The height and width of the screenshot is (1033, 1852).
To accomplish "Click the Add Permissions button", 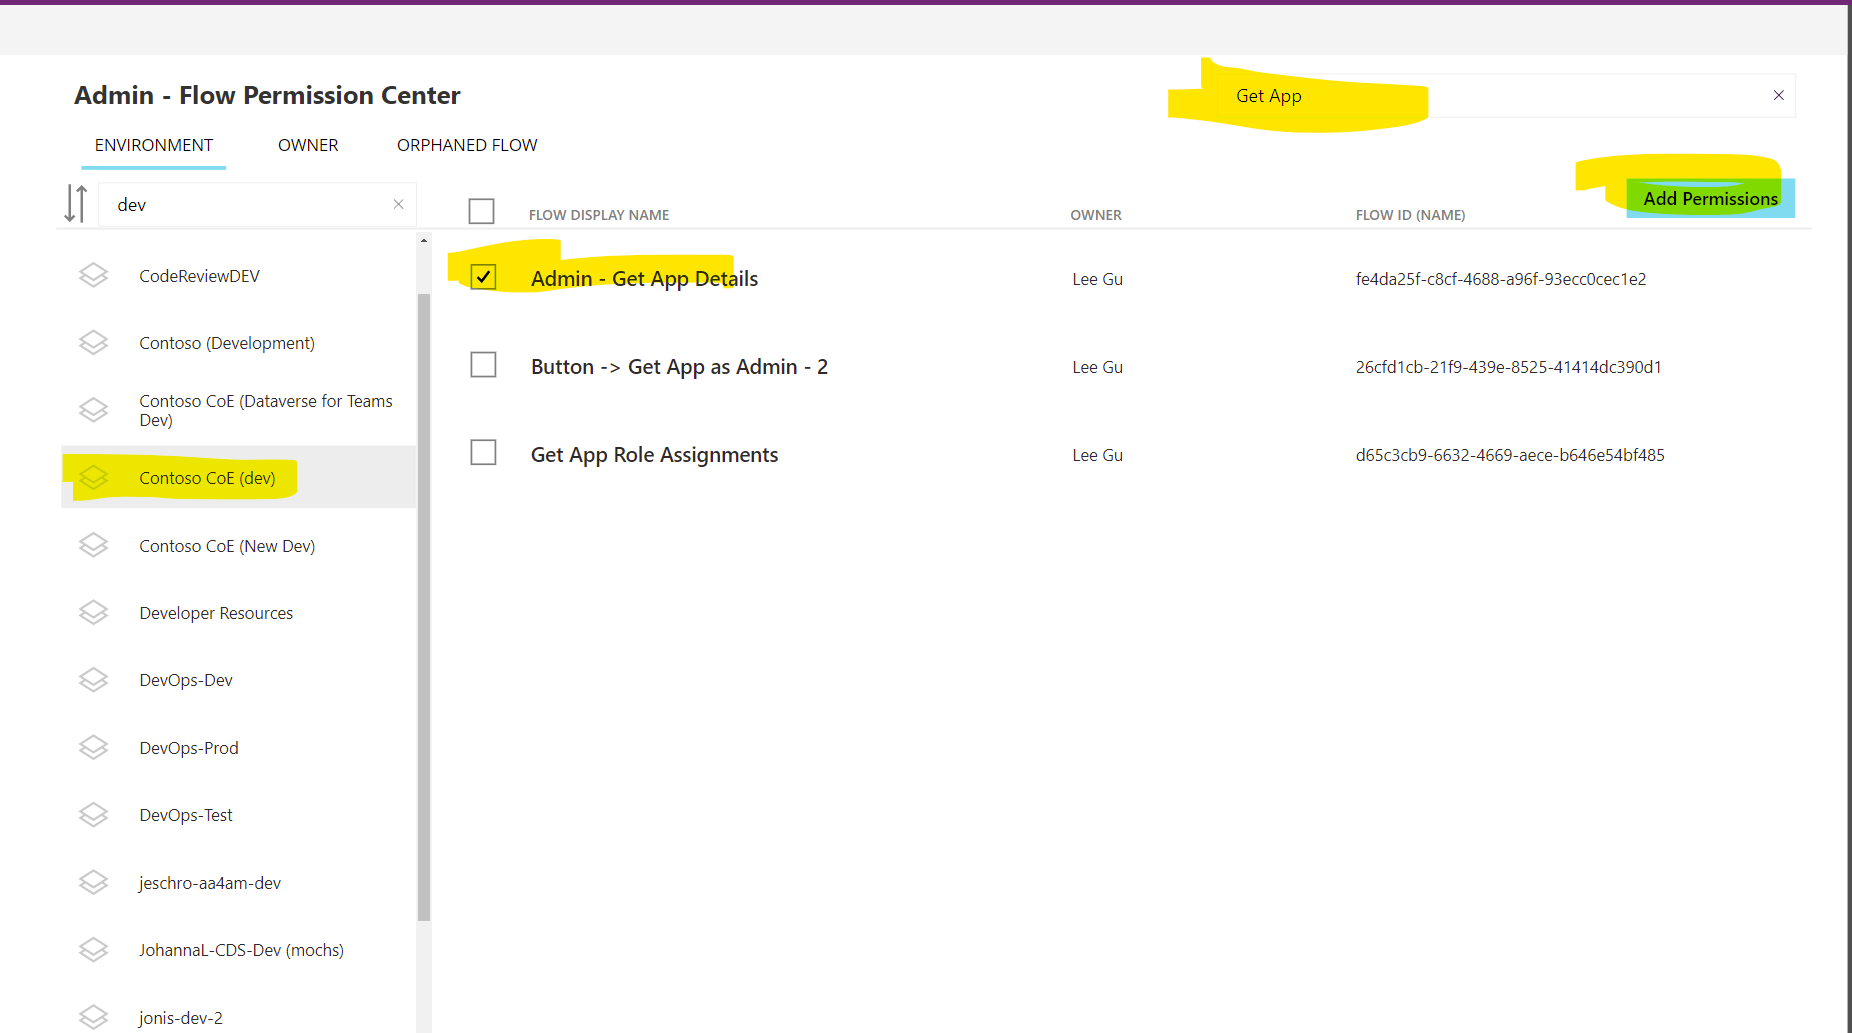I will [x=1709, y=198].
